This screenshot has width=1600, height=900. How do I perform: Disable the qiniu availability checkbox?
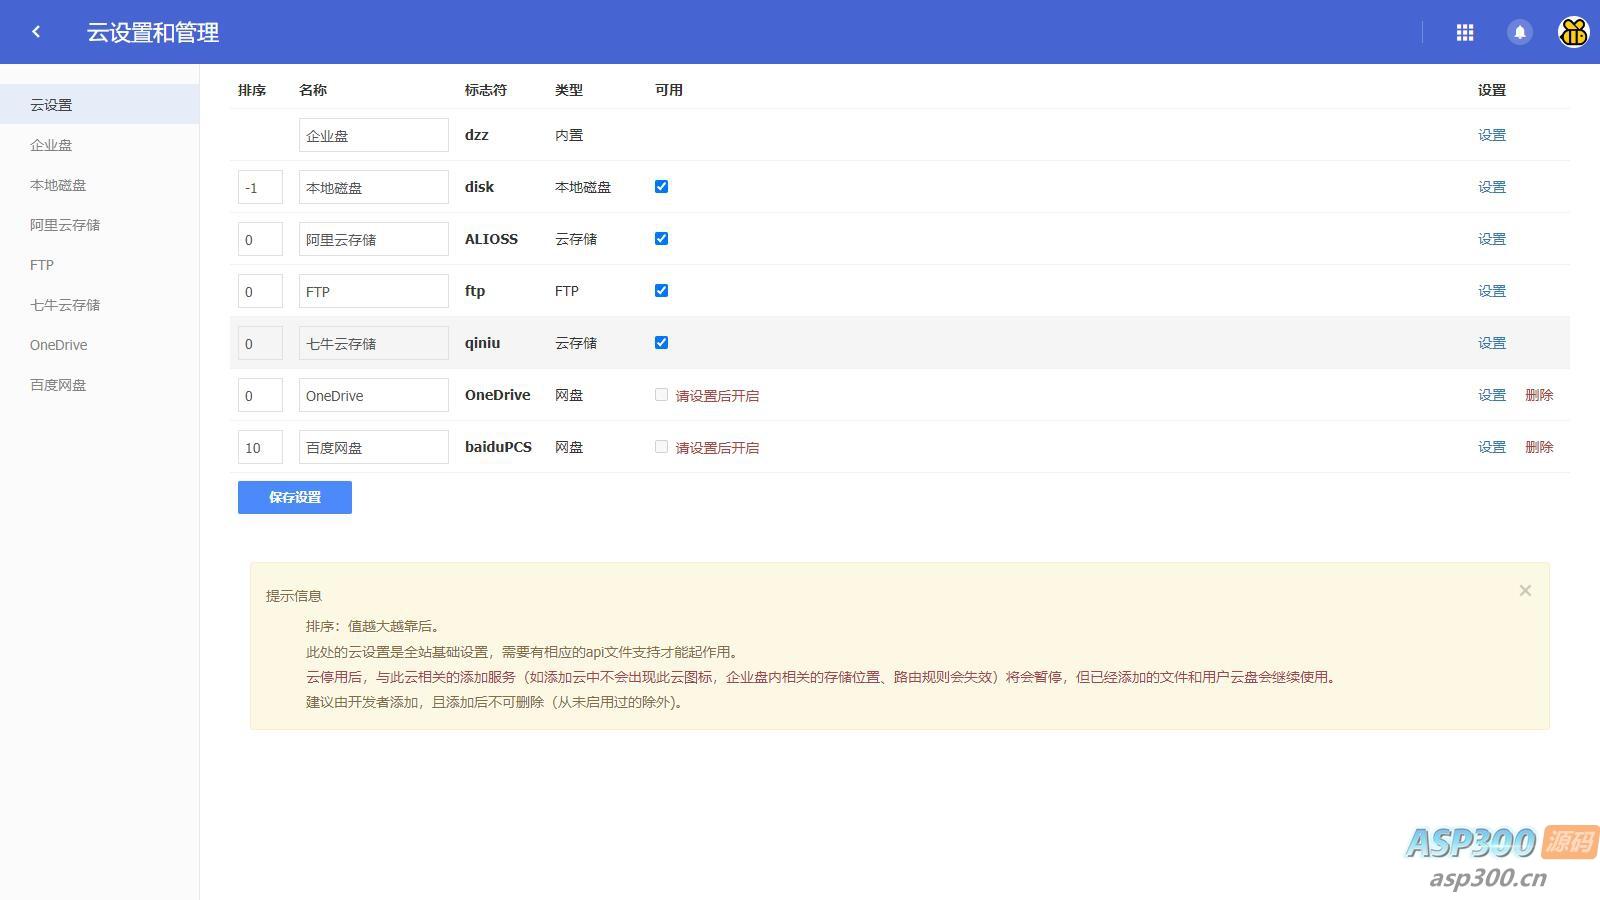[661, 343]
